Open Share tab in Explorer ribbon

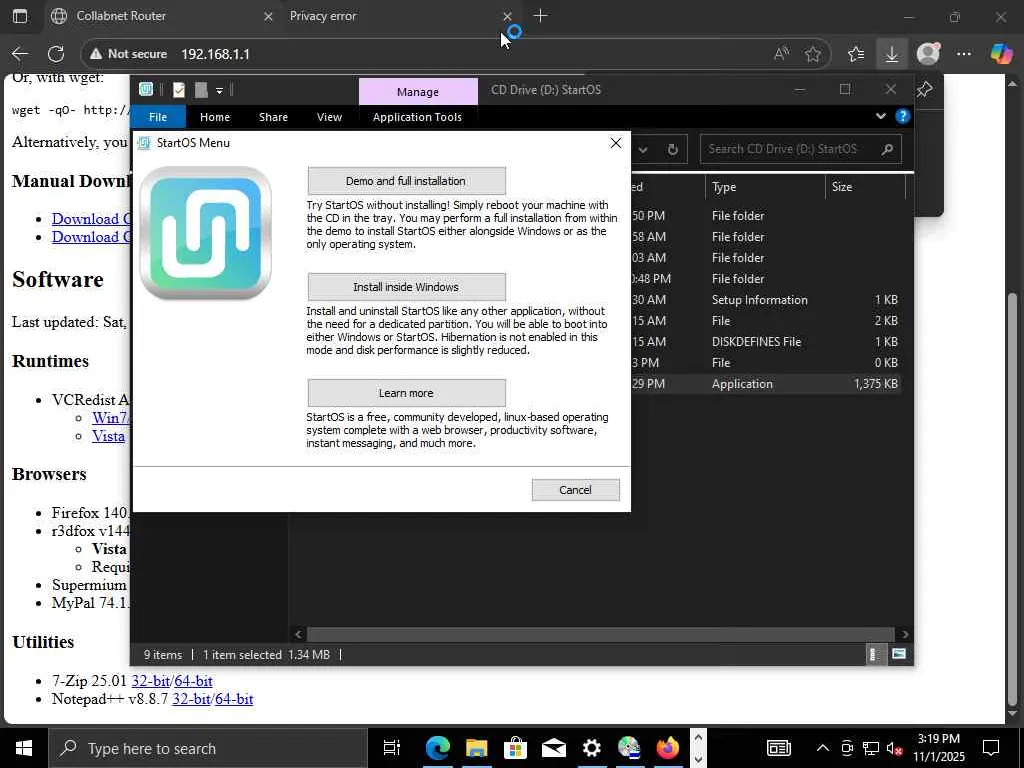pyautogui.click(x=273, y=117)
